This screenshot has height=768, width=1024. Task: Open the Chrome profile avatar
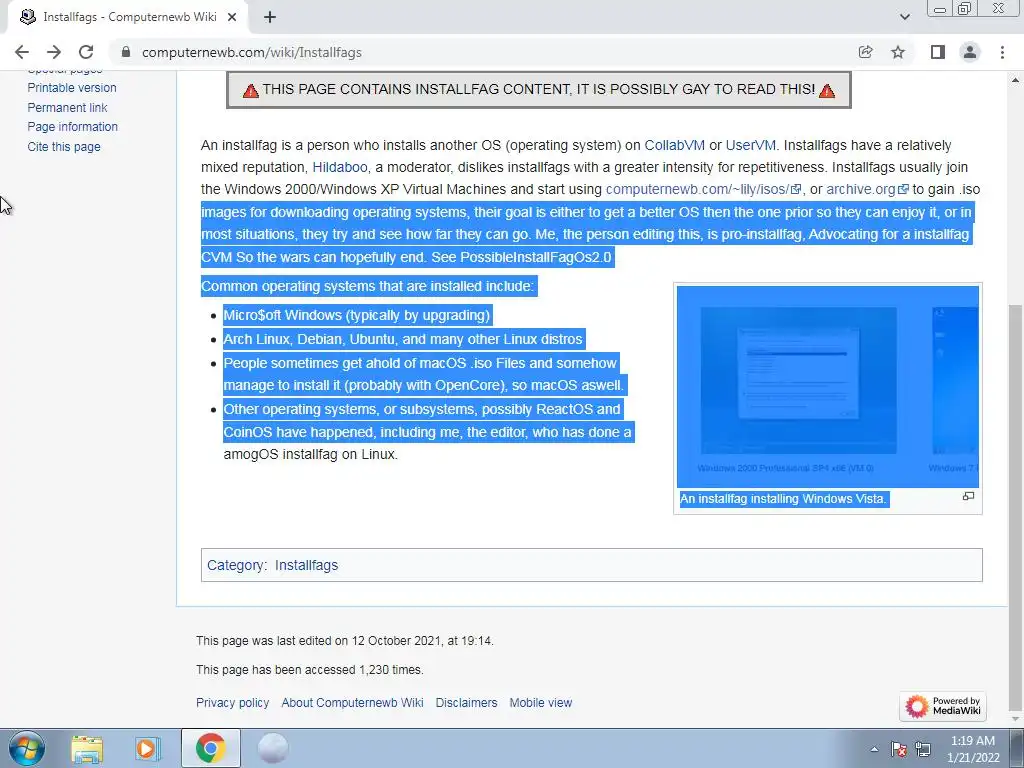[x=970, y=52]
